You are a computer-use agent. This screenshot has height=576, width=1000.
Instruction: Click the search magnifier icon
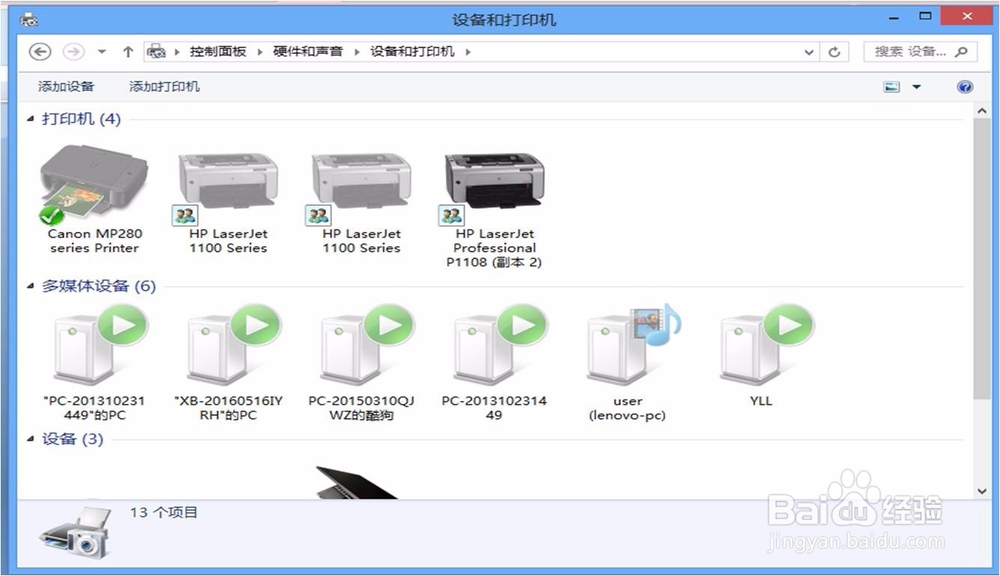[961, 52]
